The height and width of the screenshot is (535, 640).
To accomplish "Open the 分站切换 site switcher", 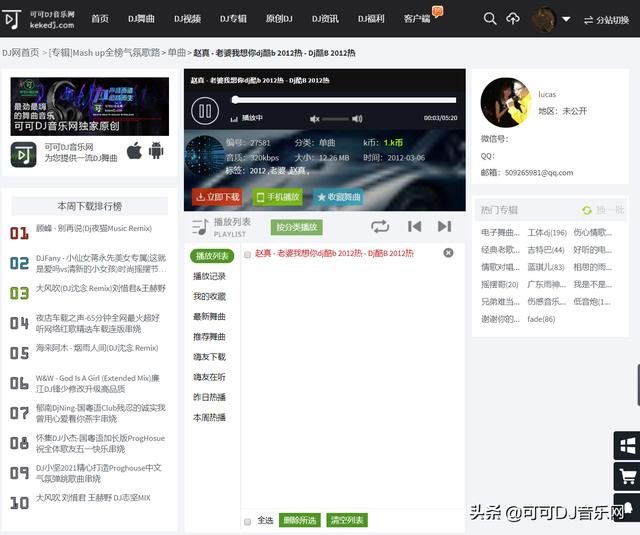I will click(607, 19).
